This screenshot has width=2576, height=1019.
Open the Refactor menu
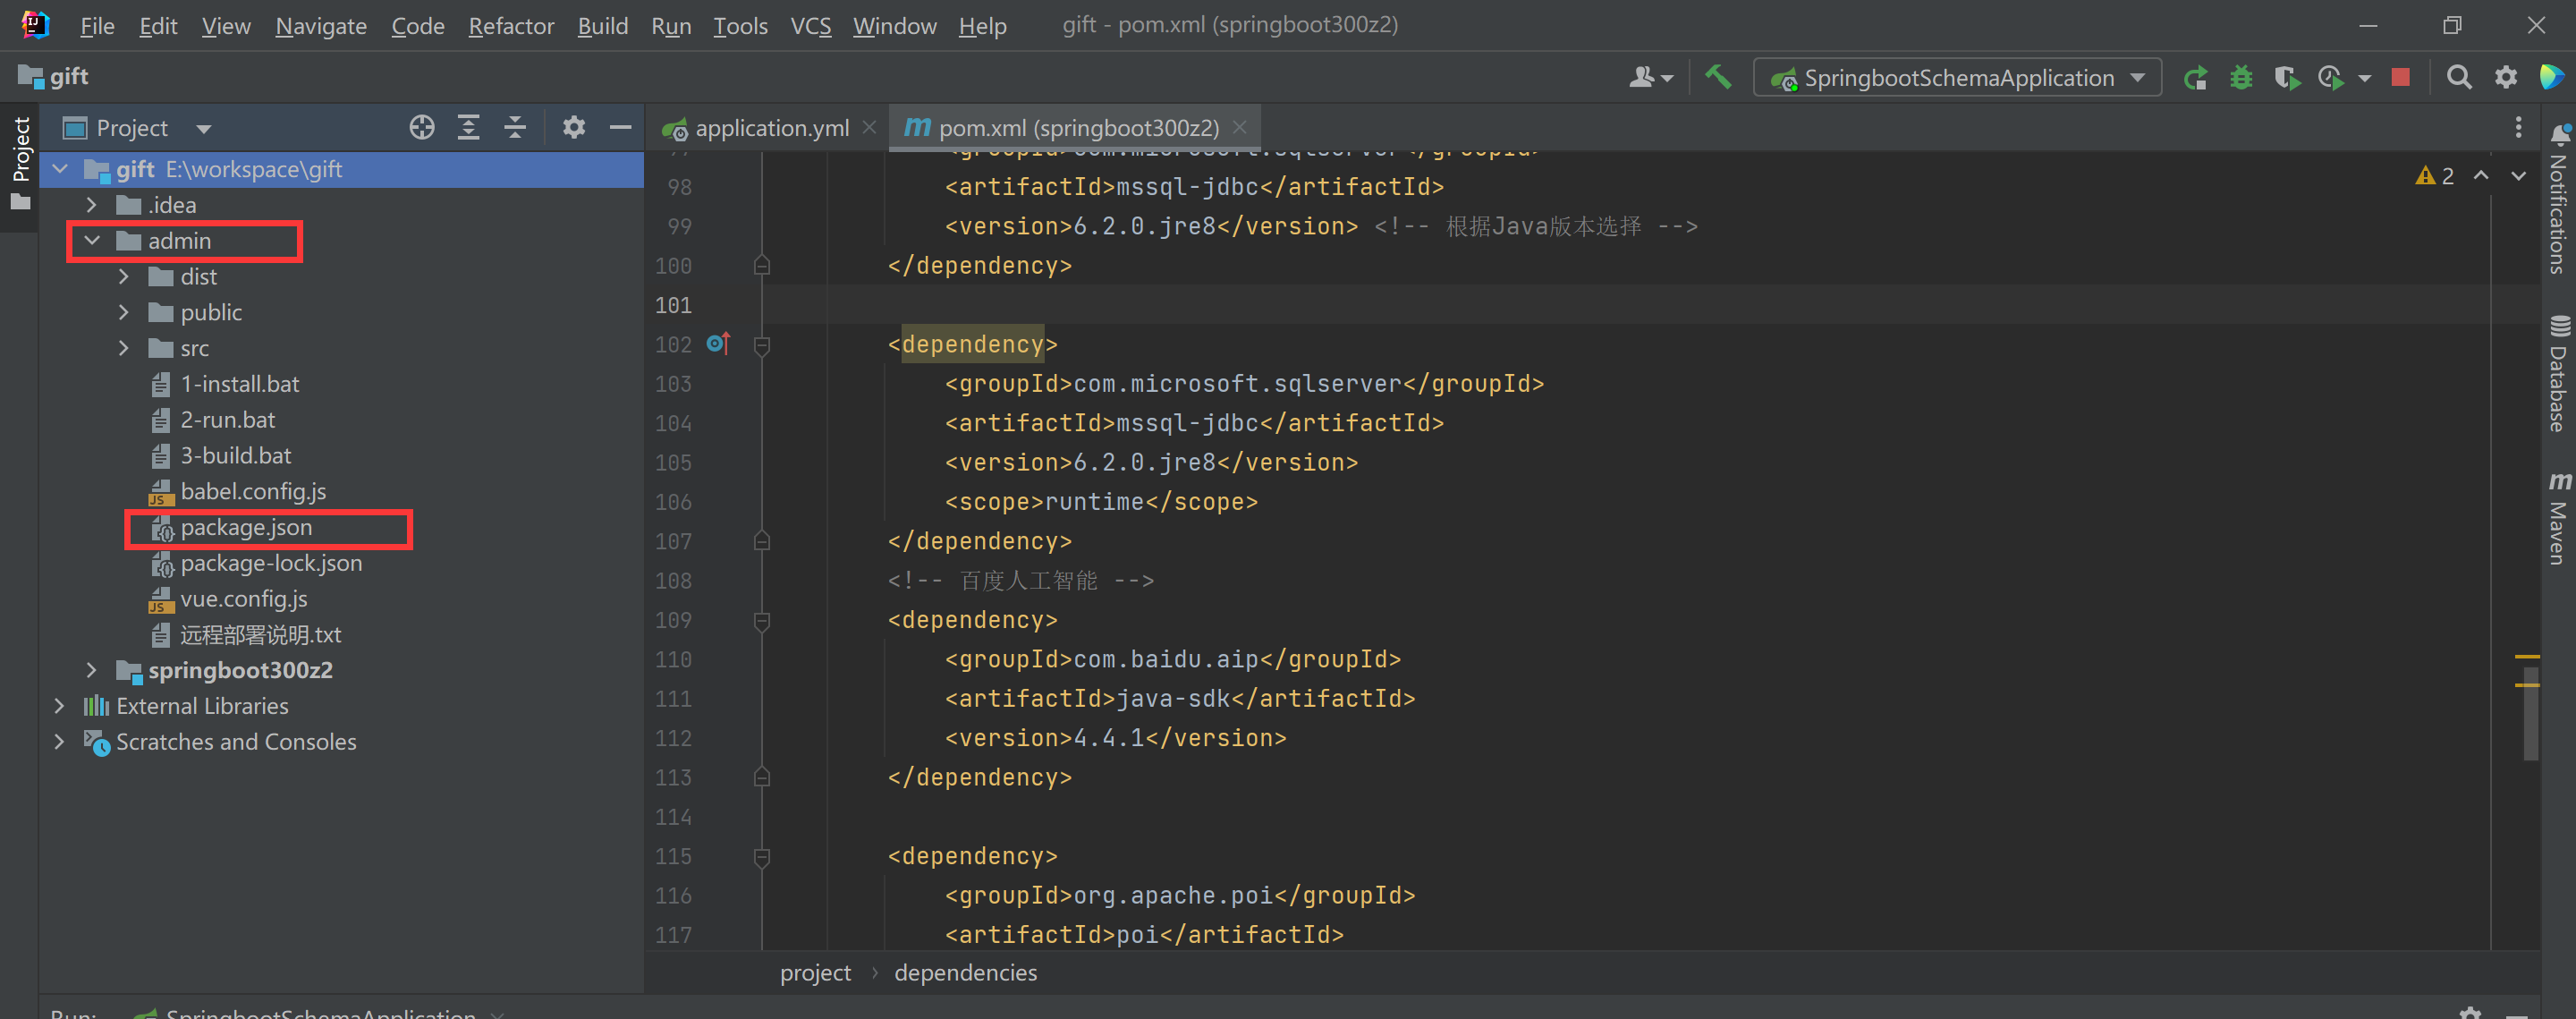(510, 26)
